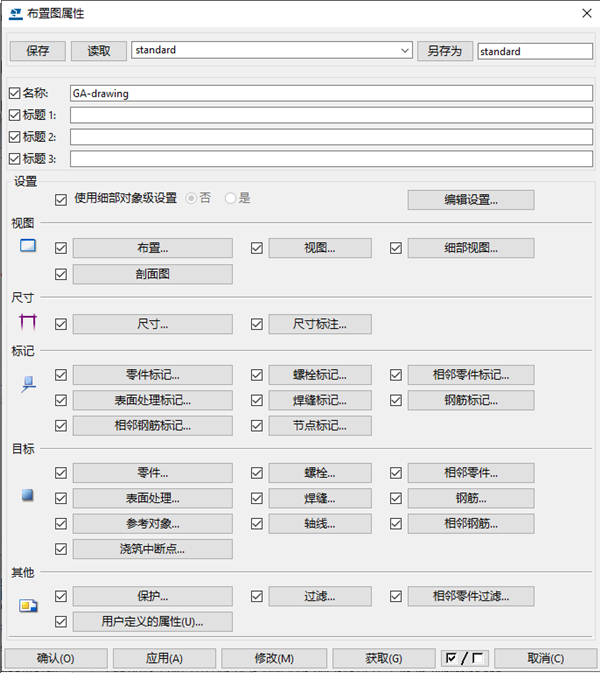Screen dimensions: 600x673
Task: Close the 布置图属性 dialog
Action: coord(587,13)
